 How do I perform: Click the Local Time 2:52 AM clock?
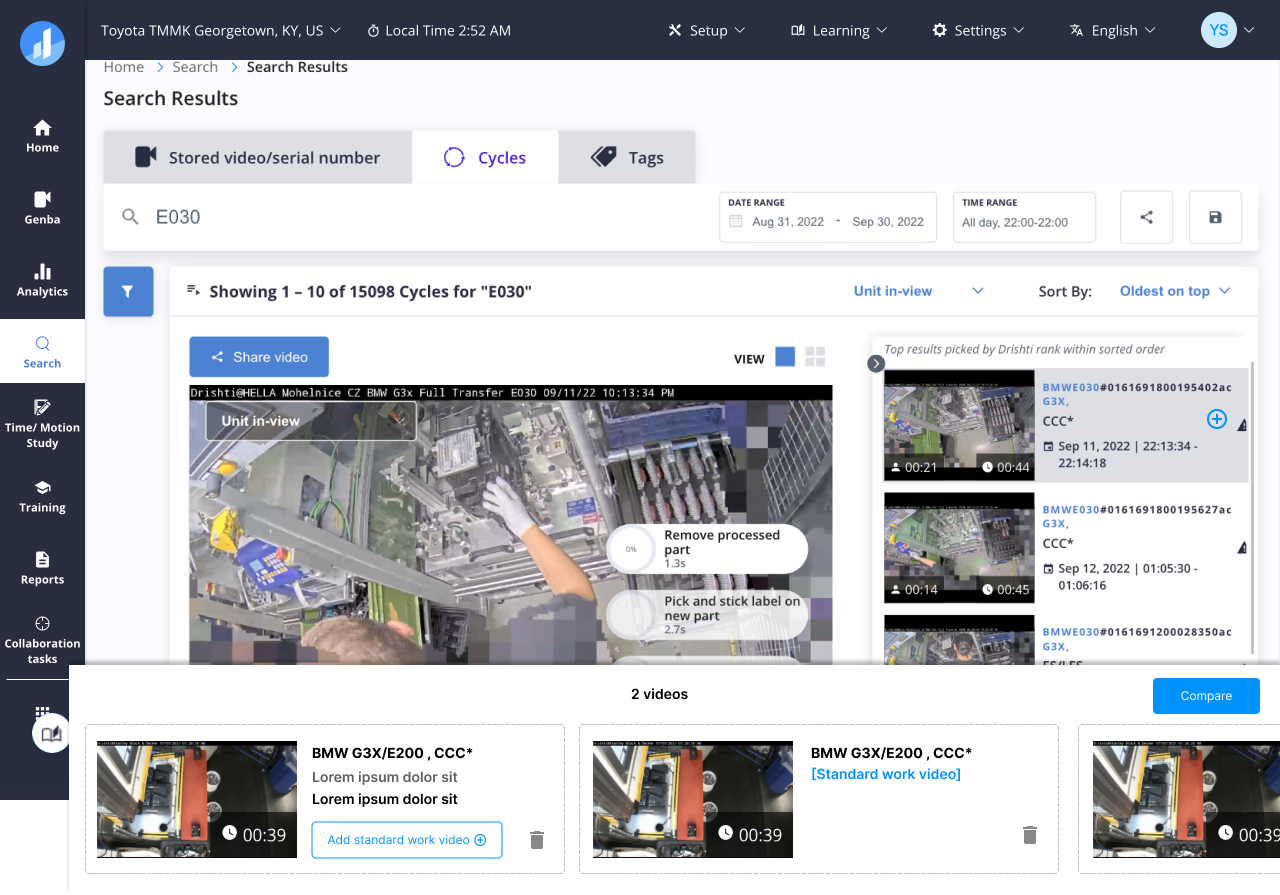[439, 30]
